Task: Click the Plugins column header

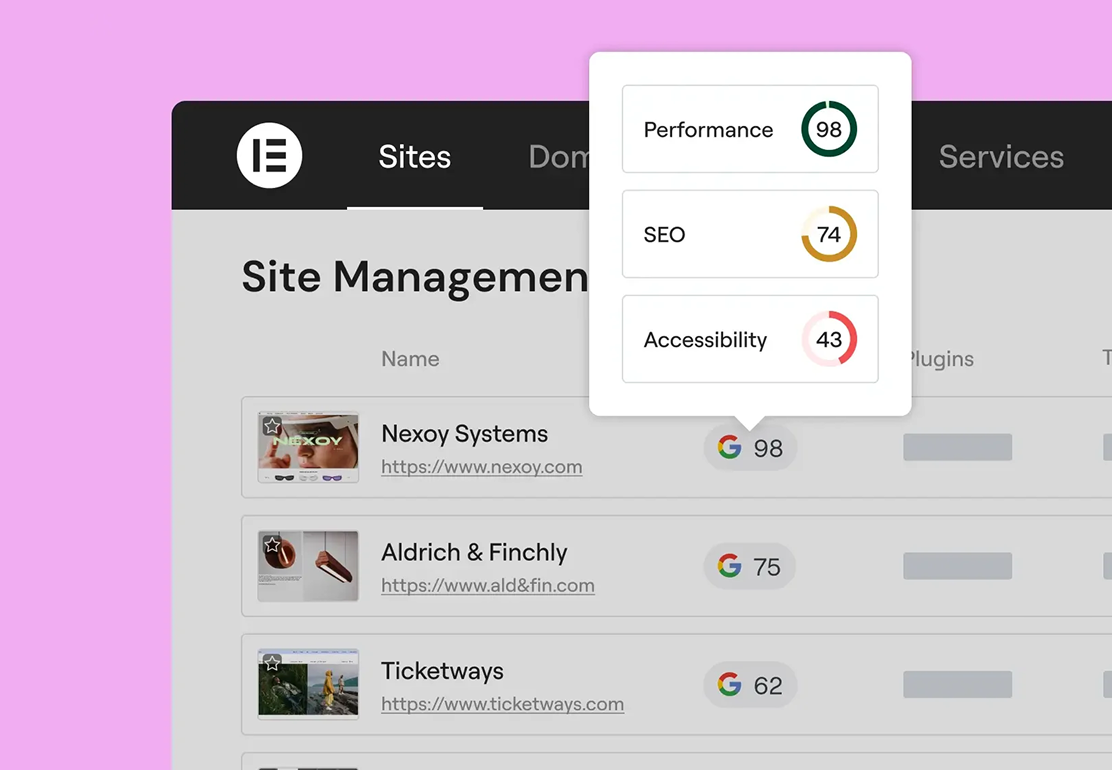Action: pos(942,359)
